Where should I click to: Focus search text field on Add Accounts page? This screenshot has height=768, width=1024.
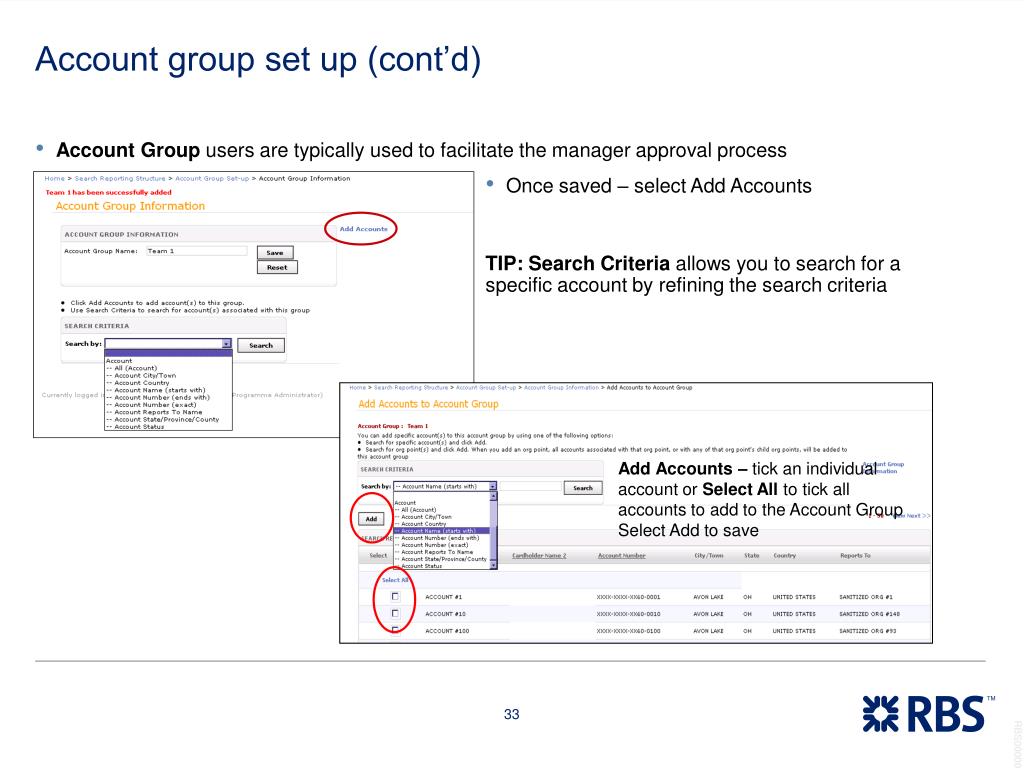tap(530, 487)
